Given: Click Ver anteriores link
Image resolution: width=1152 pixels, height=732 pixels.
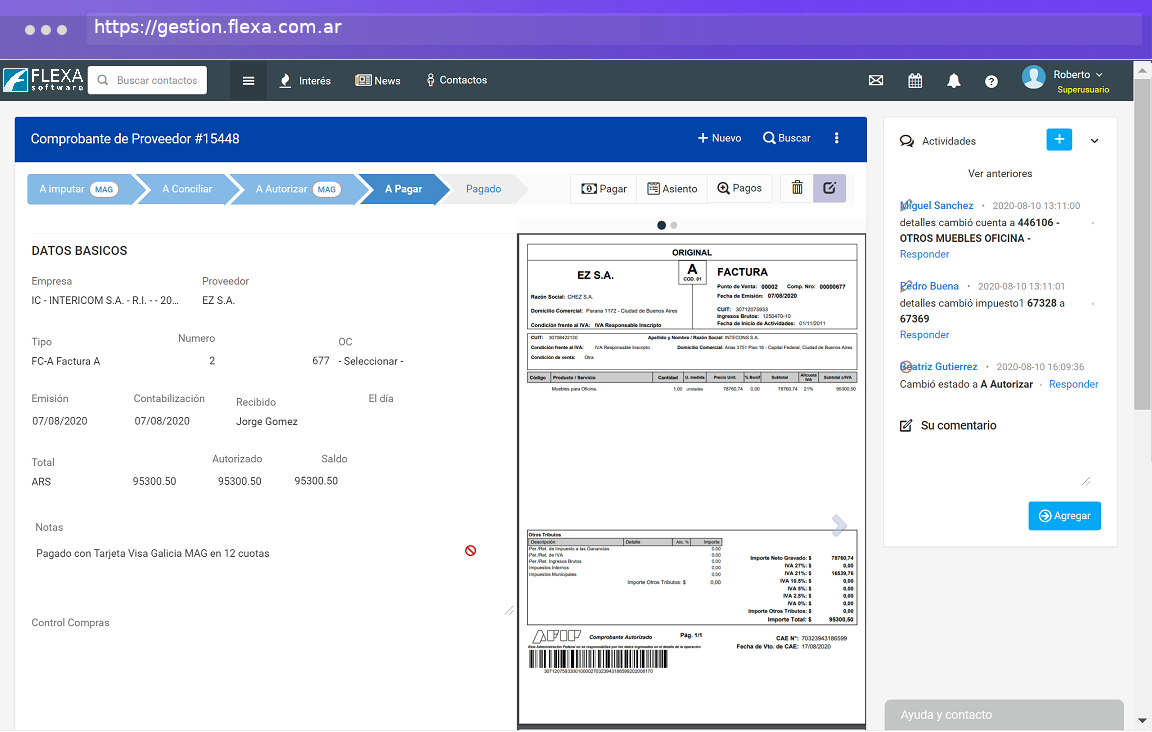Looking at the screenshot, I should [x=1000, y=173].
